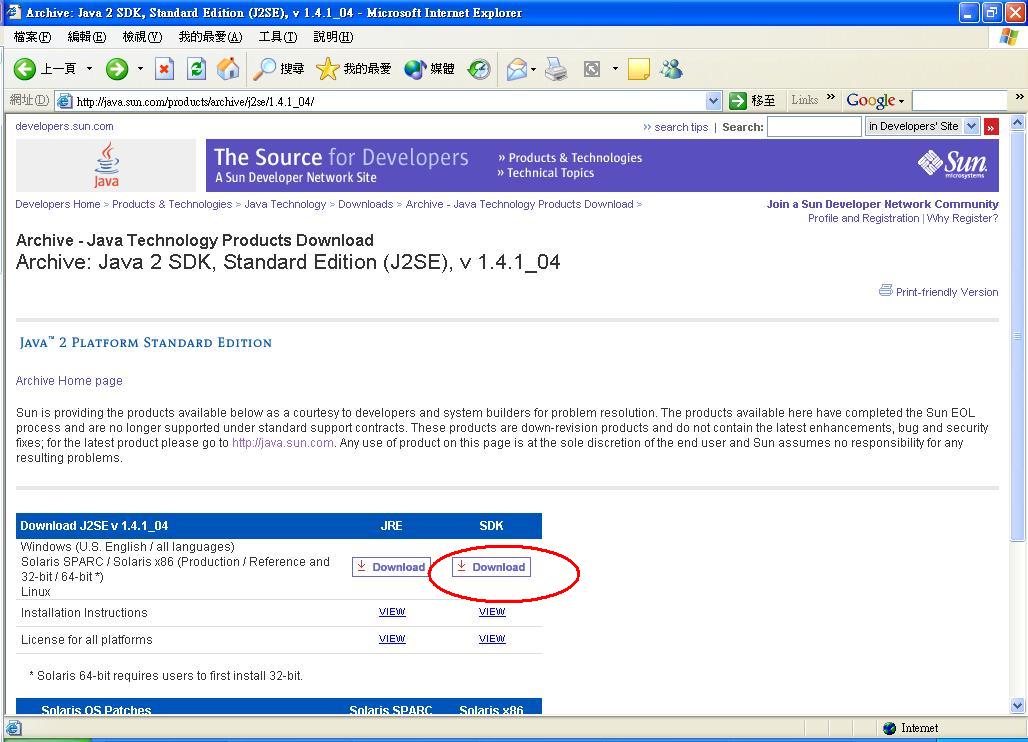Viewport: 1028px width, 742px height.
Task: Expand the Forward button history dropdown
Action: 140,69
